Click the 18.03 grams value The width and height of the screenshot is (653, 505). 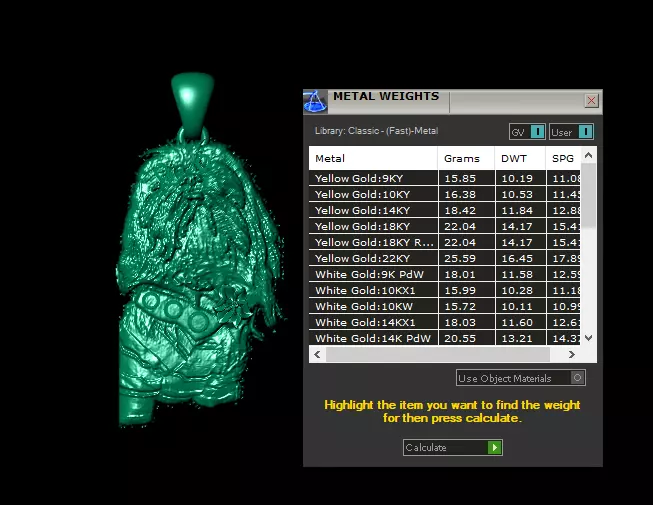460,323
